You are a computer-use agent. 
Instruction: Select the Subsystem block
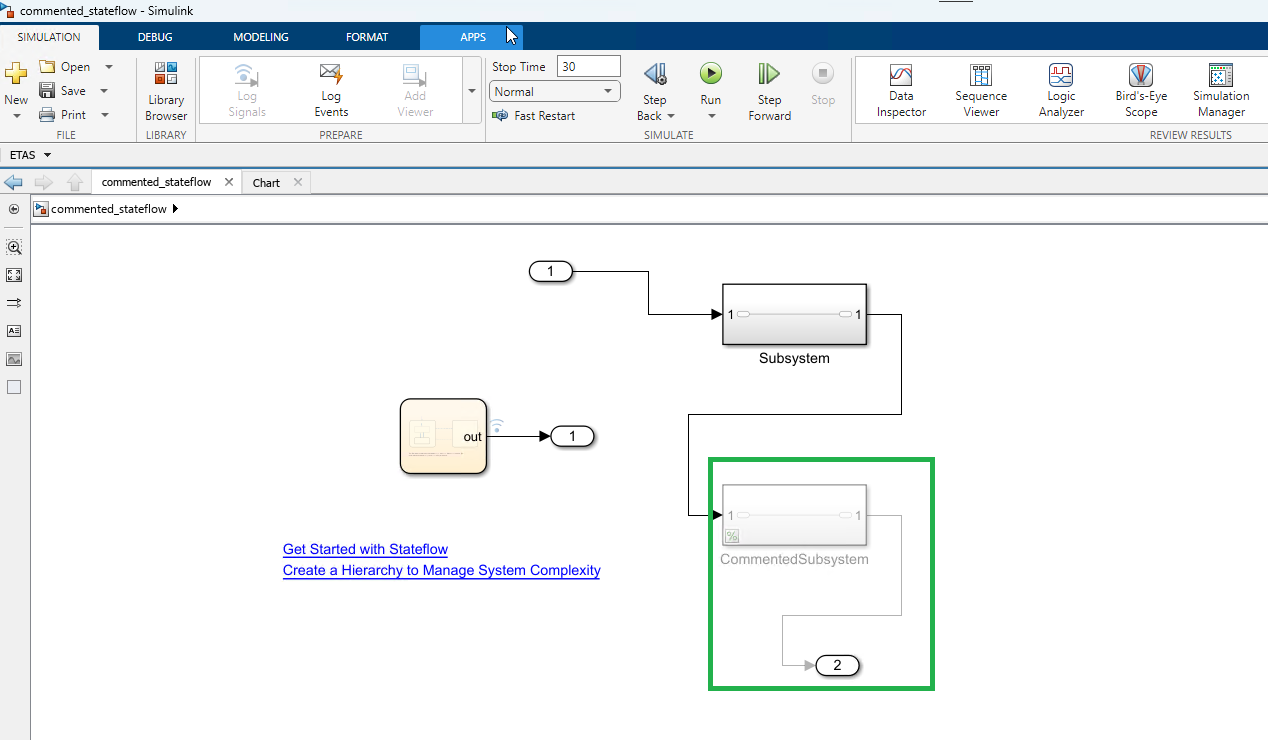pyautogui.click(x=794, y=314)
